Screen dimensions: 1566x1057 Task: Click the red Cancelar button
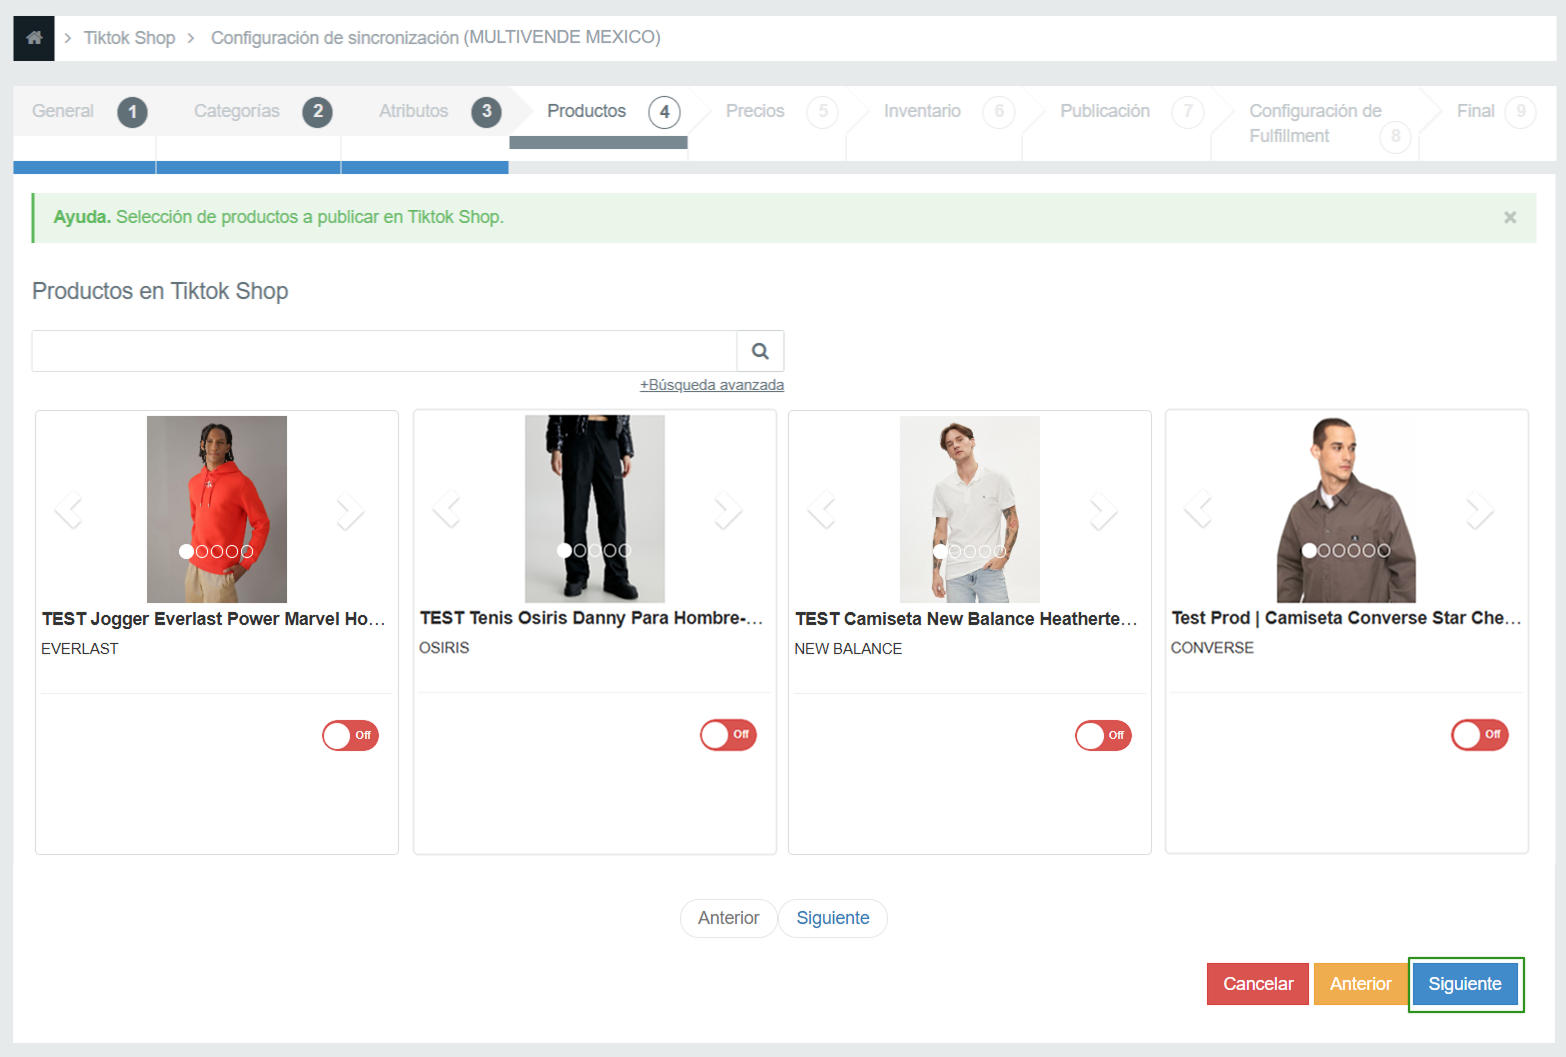1257,984
